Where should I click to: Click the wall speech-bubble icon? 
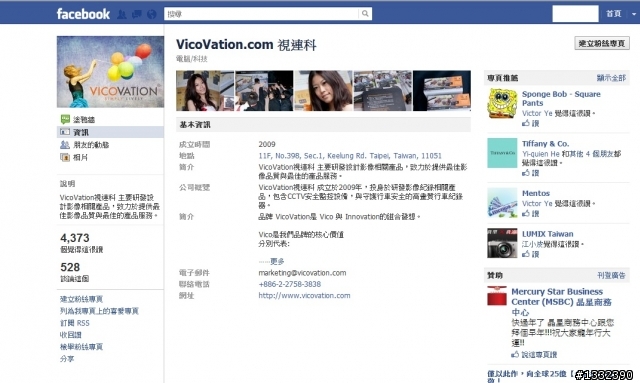pyautogui.click(x=65, y=119)
